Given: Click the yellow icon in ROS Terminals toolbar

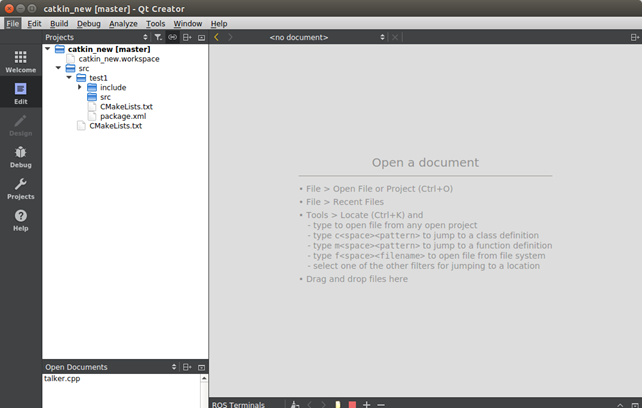Looking at the screenshot, I should [337, 404].
